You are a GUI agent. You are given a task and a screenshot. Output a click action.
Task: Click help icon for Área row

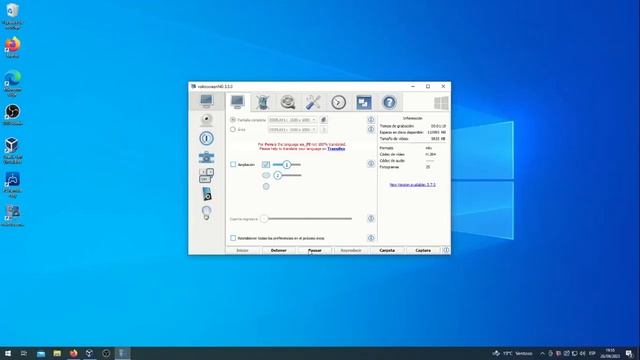[x=371, y=129]
